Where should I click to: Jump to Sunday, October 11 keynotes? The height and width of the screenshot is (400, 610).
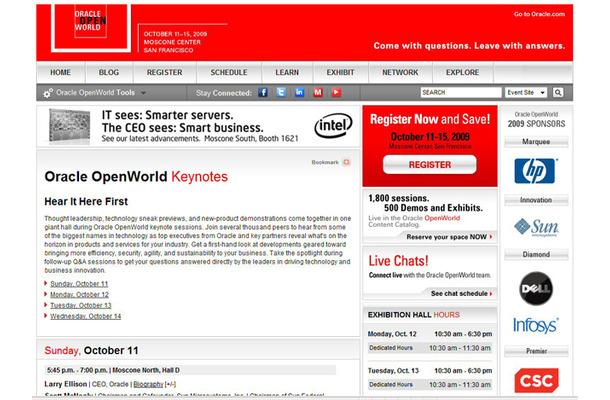pos(79,284)
